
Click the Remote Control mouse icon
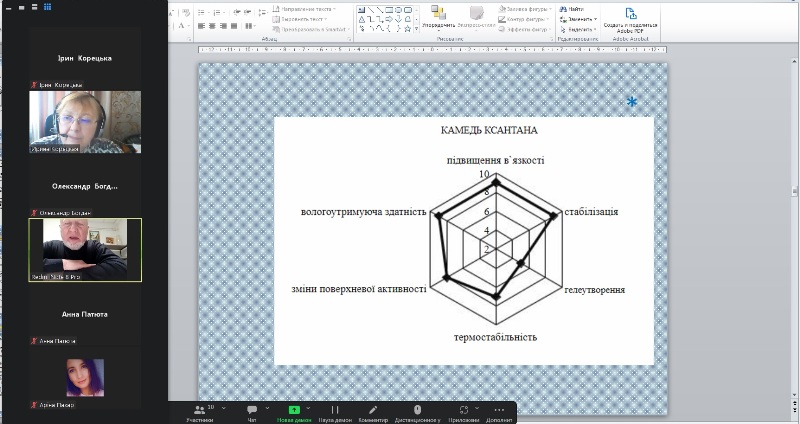pos(418,411)
